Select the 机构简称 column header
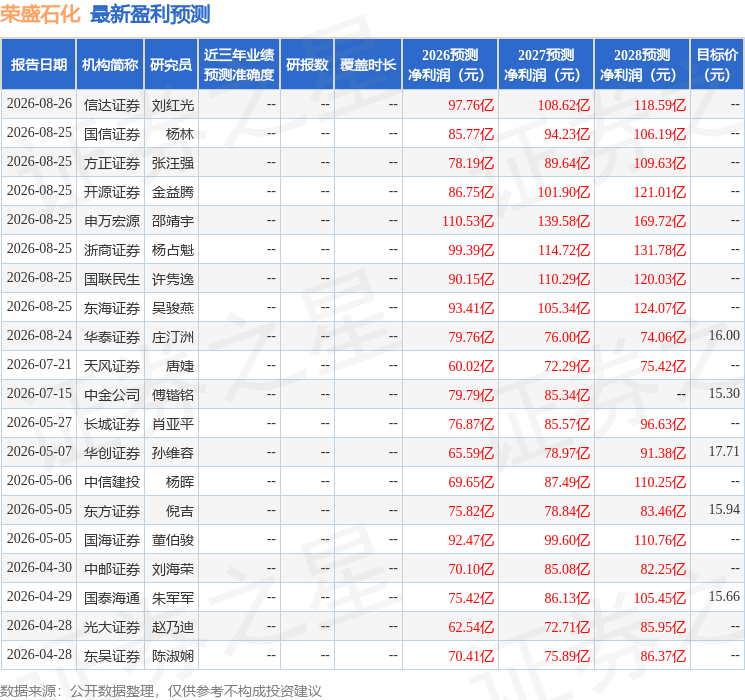 110,65
